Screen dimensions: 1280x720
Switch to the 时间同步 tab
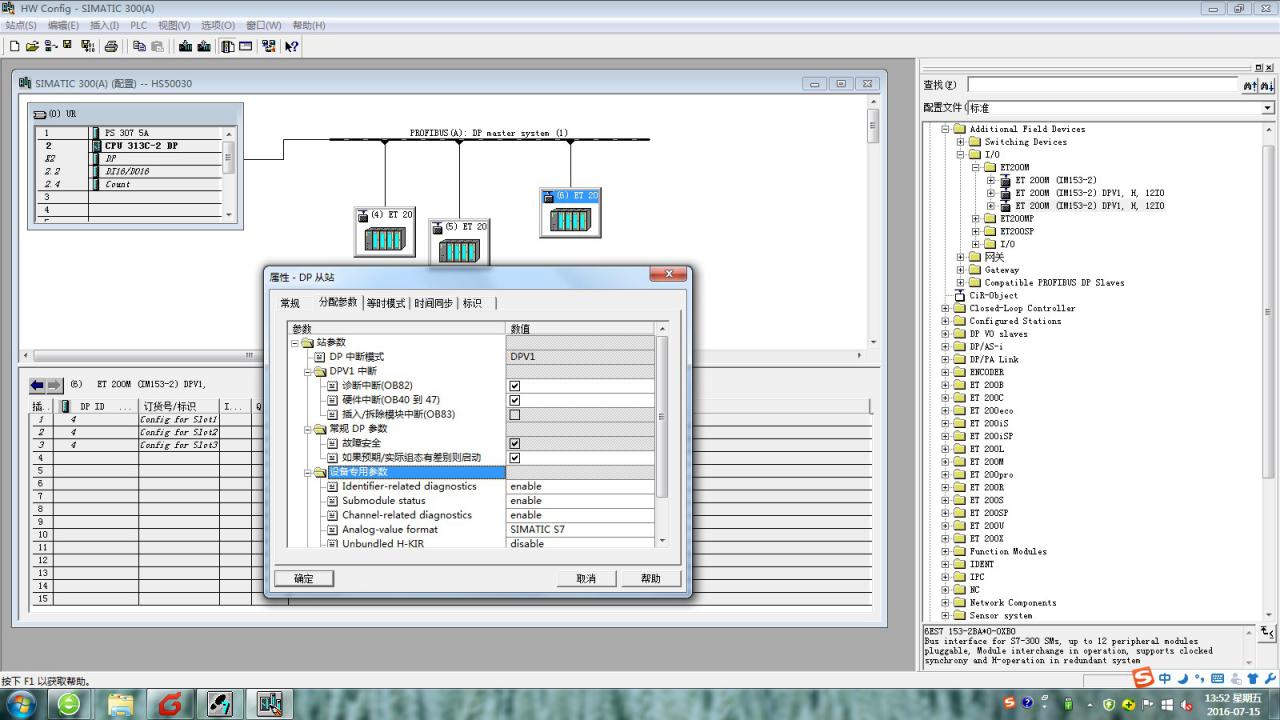pos(433,303)
